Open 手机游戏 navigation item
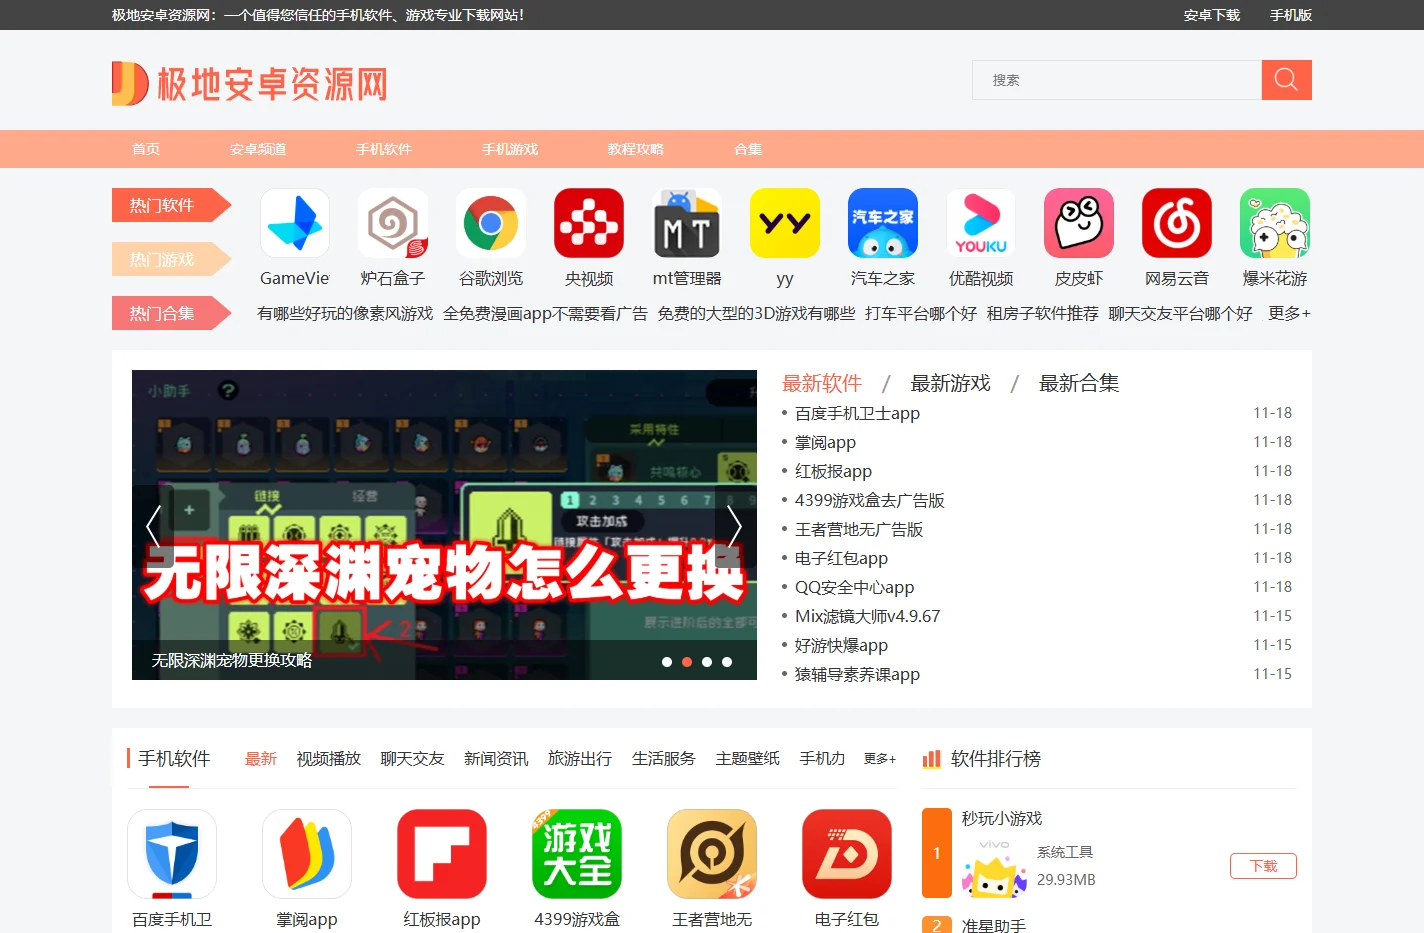Image resolution: width=1424 pixels, height=933 pixels. (x=510, y=149)
